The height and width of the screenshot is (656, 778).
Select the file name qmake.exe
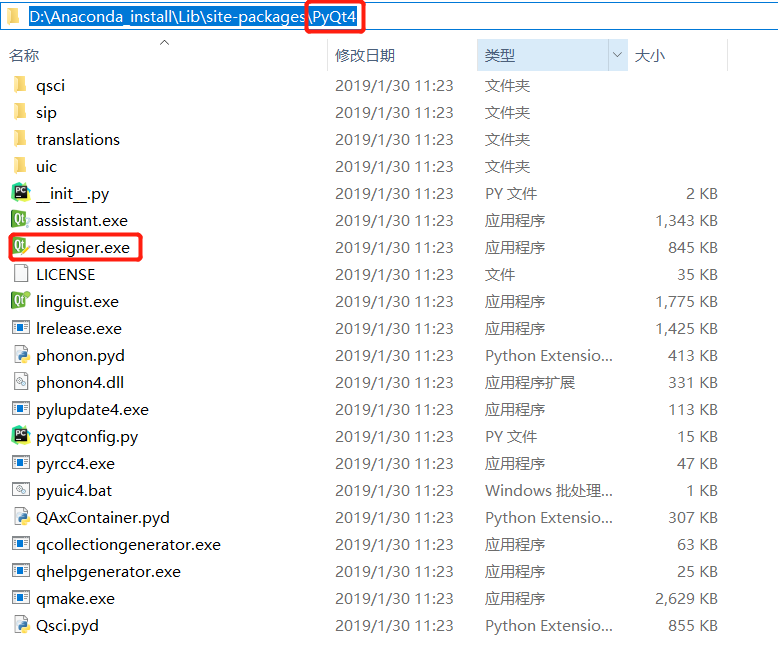[x=75, y=598]
